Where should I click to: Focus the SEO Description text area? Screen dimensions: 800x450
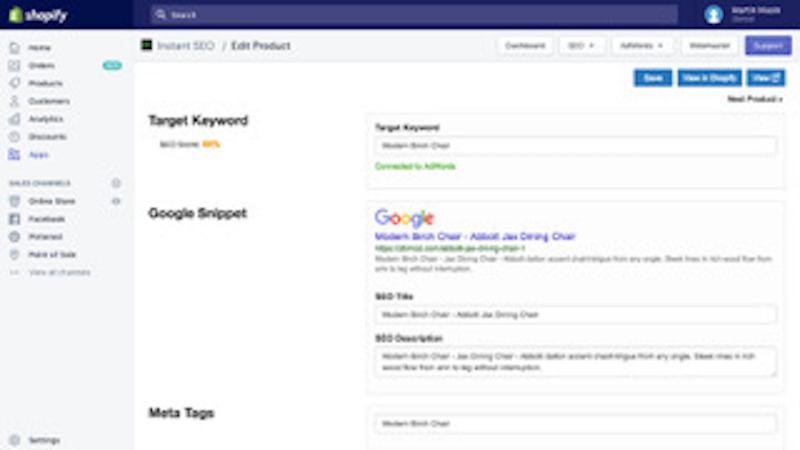(576, 362)
